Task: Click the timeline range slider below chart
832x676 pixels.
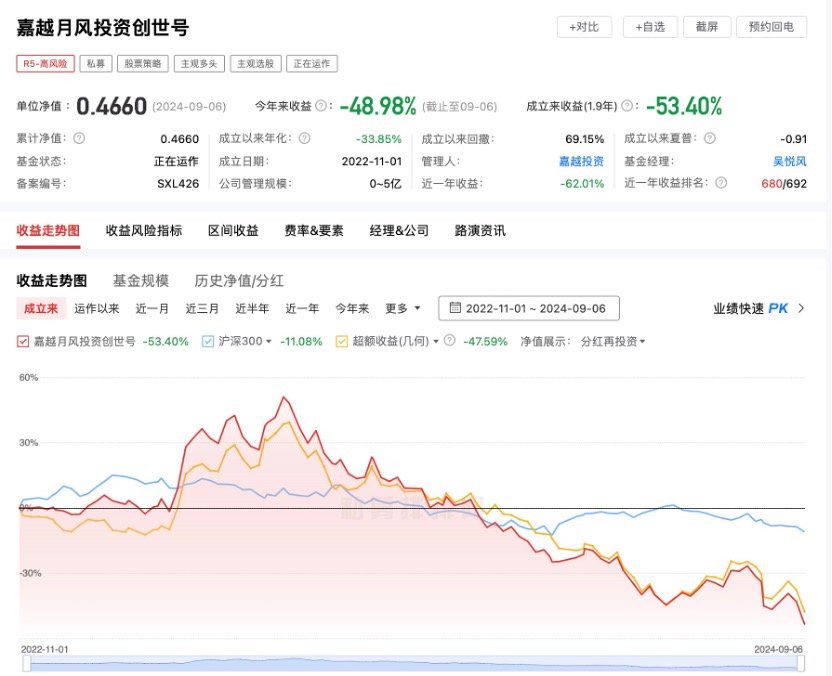Action: [x=413, y=664]
